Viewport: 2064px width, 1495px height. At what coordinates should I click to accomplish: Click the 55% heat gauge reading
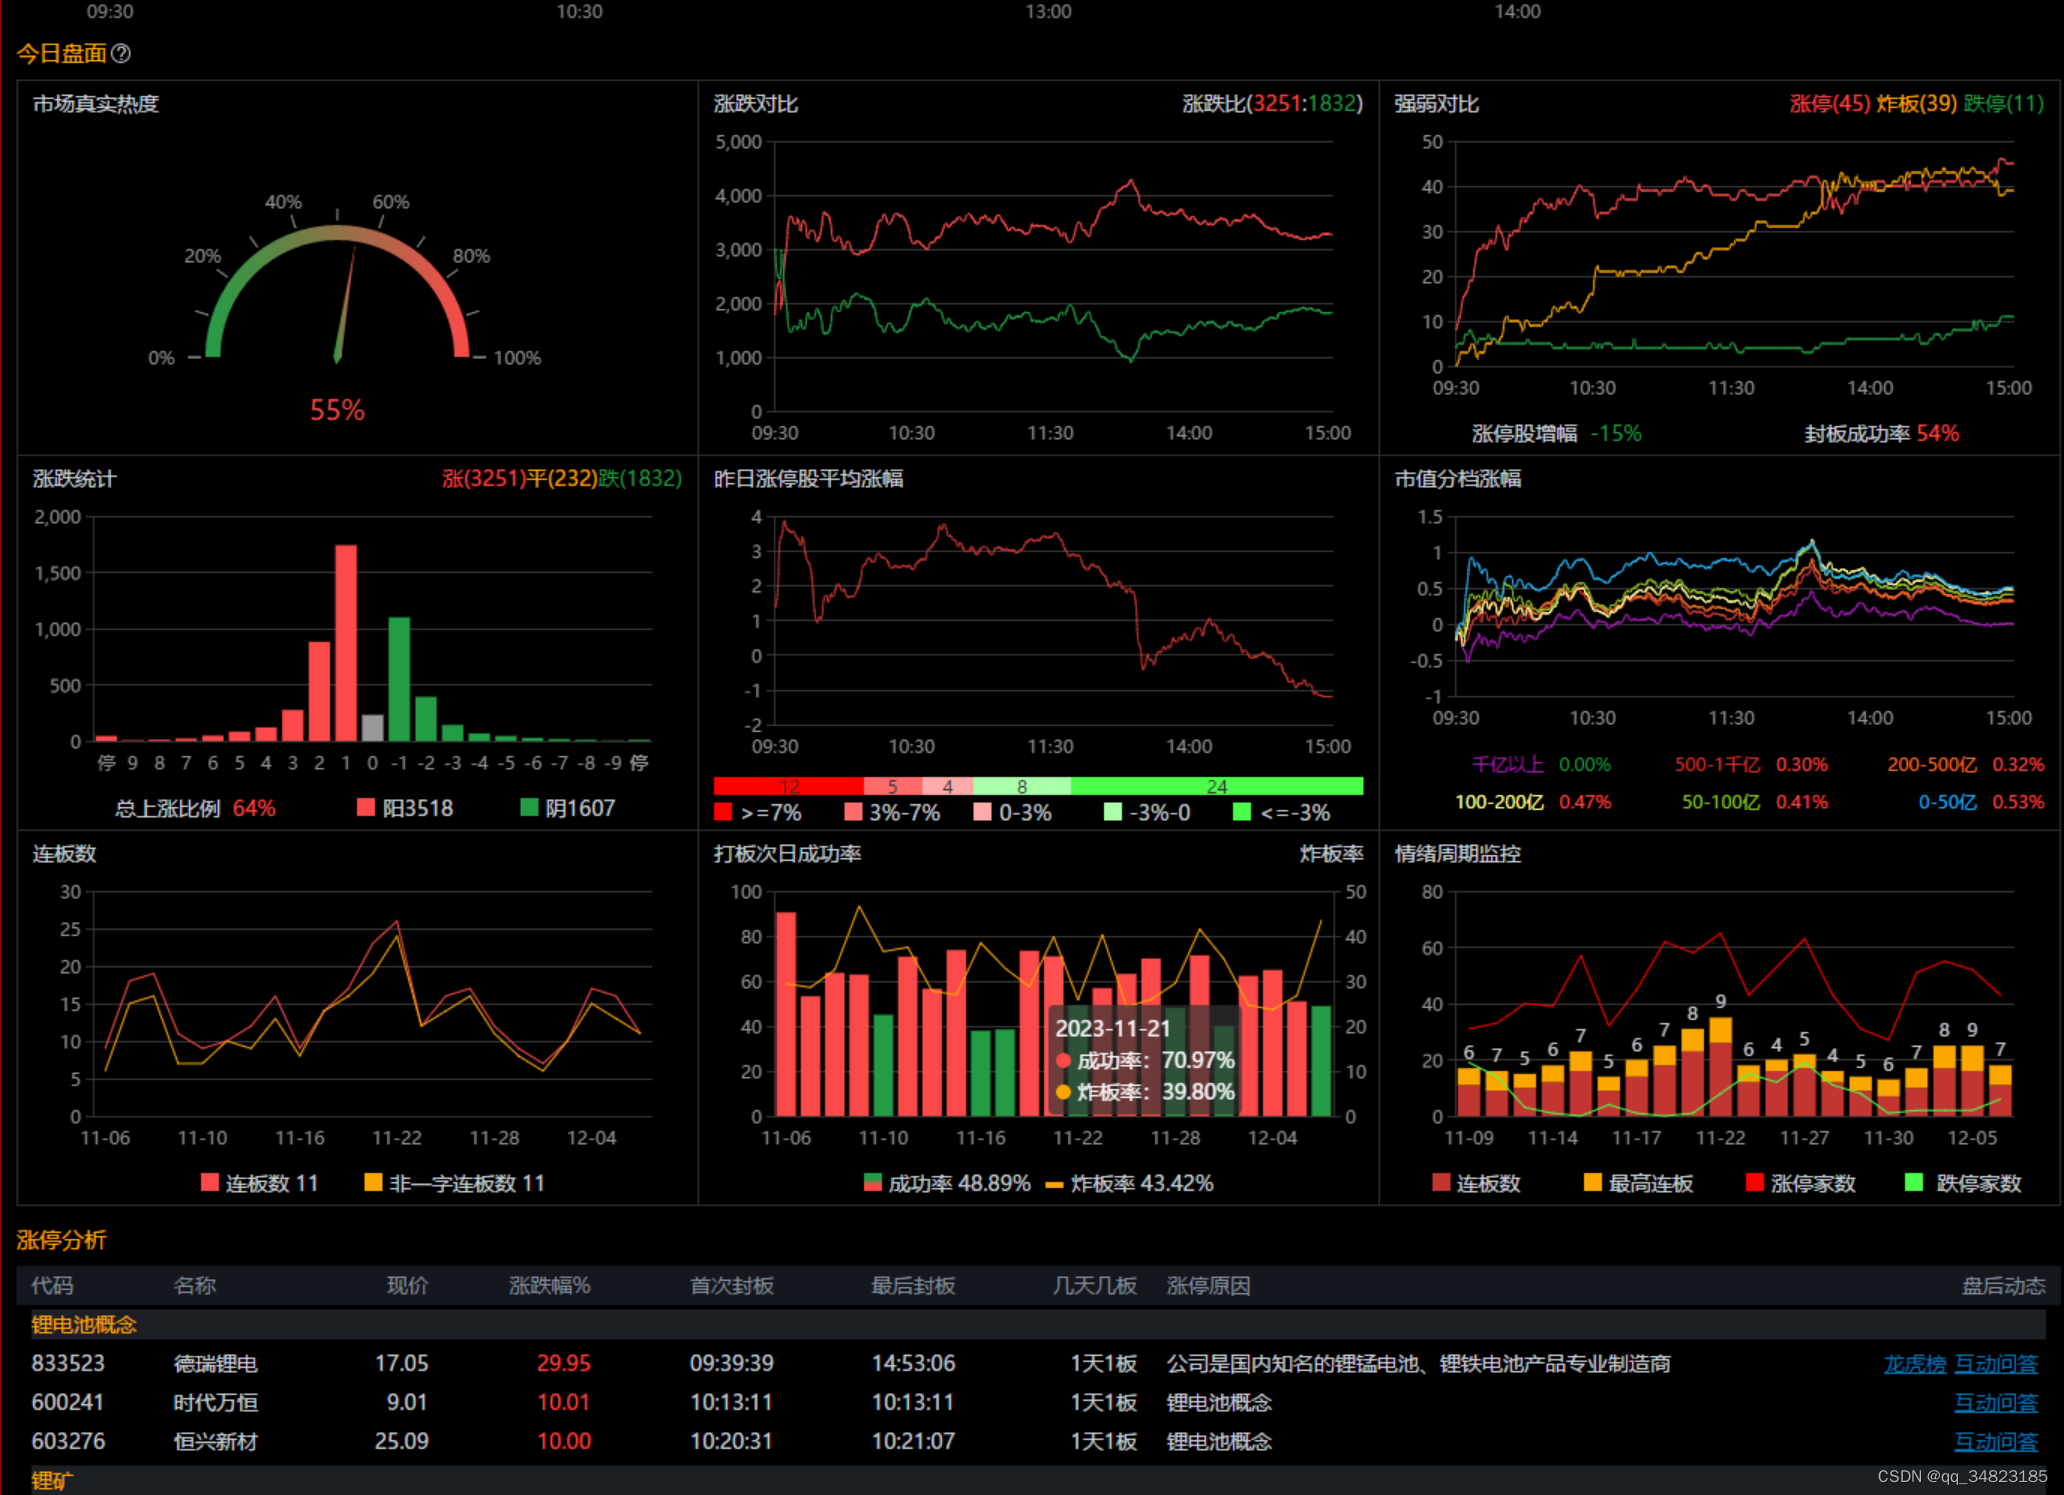coord(338,410)
